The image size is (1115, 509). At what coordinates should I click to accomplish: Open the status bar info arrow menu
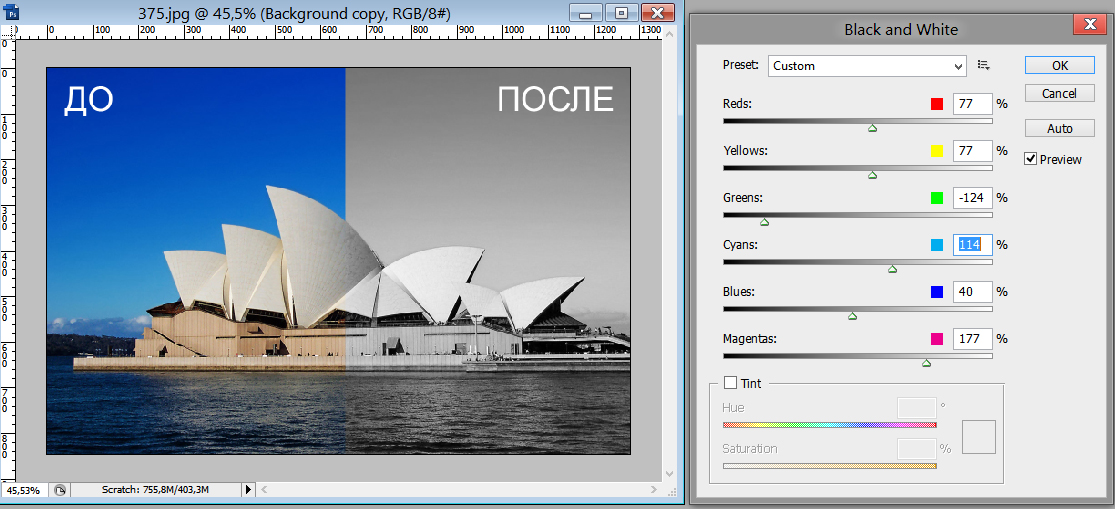tap(248, 490)
